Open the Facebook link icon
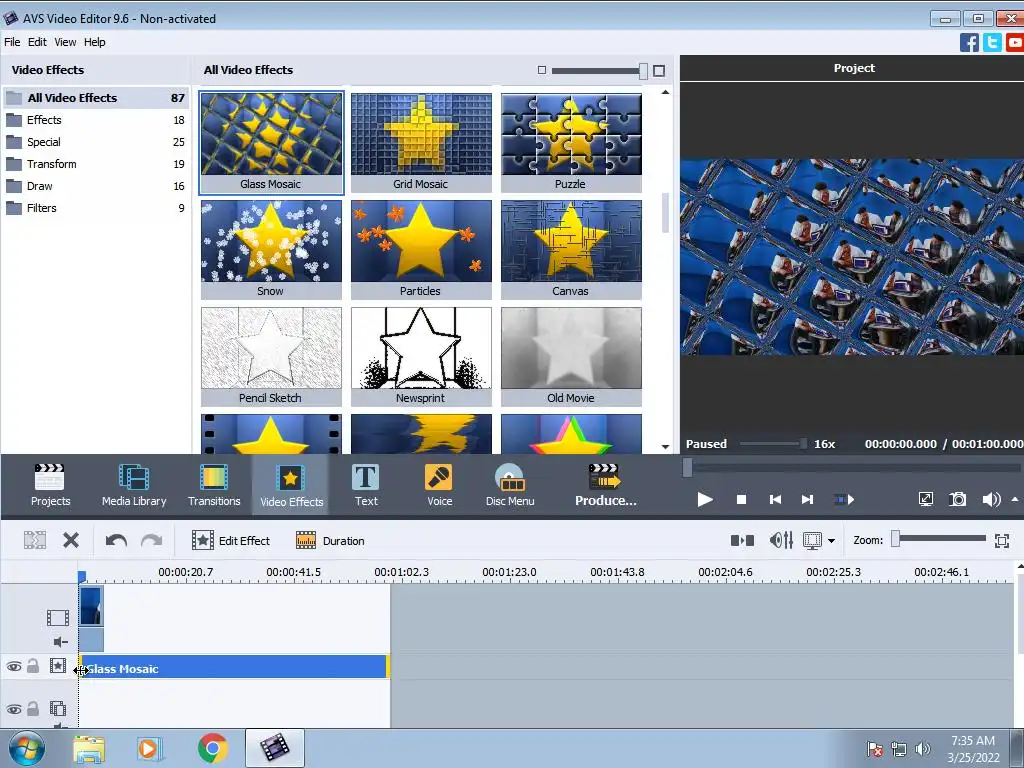This screenshot has height=768, width=1024. click(x=969, y=42)
